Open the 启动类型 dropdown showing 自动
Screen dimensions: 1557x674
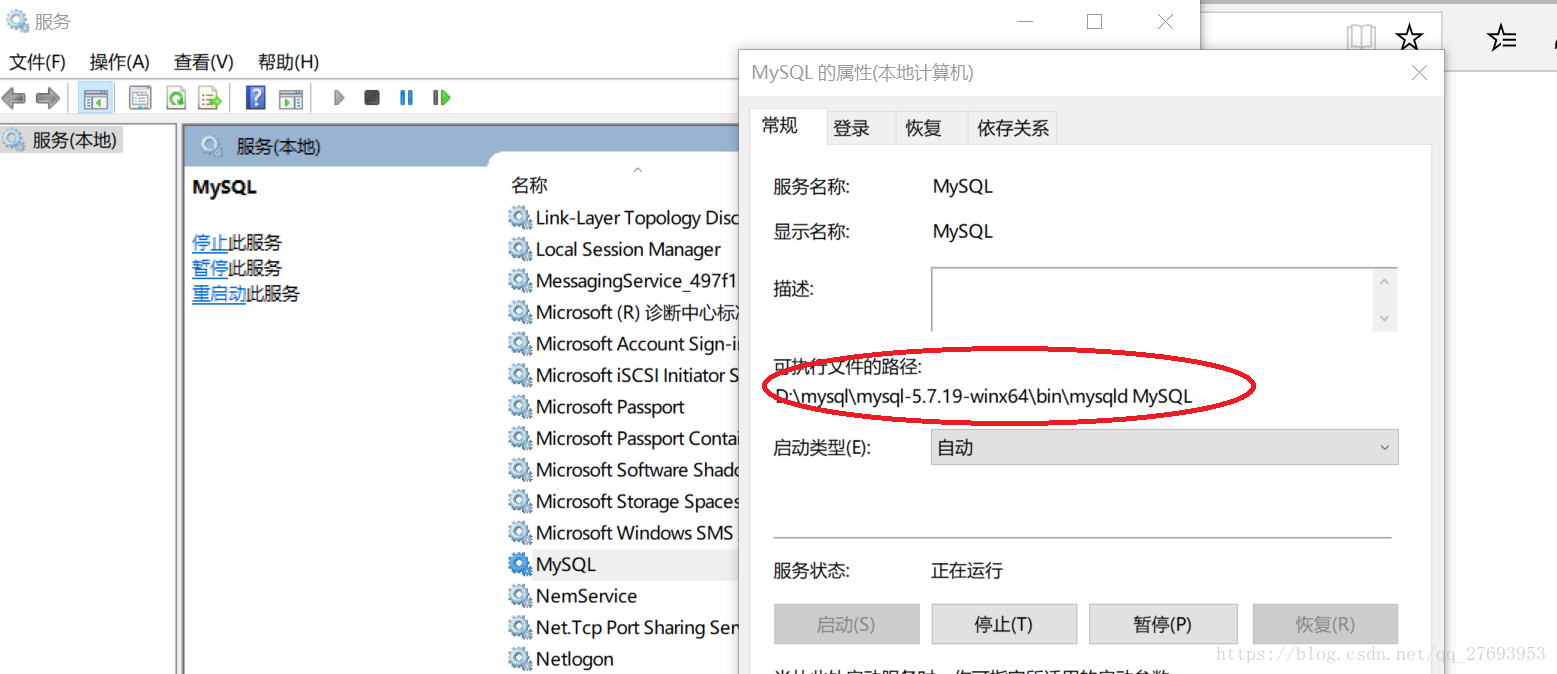pyautogui.click(x=1164, y=448)
